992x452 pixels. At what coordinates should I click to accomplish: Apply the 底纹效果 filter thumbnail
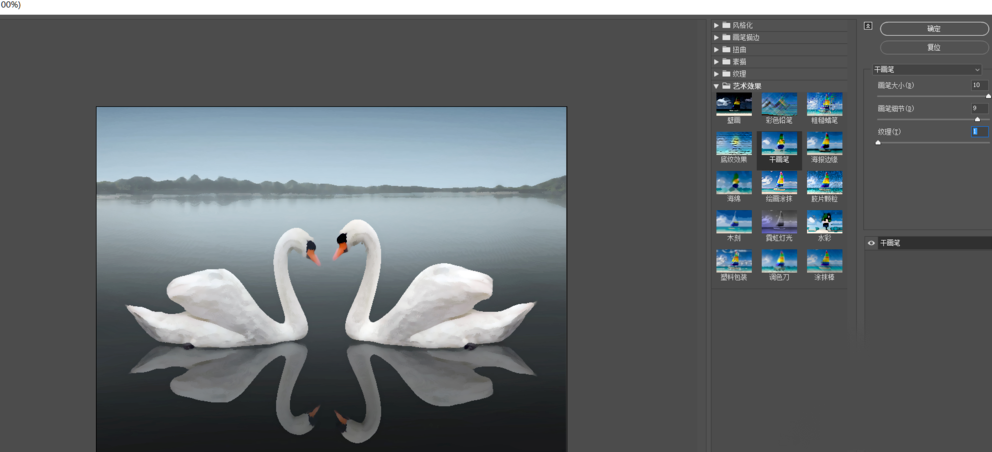733,143
